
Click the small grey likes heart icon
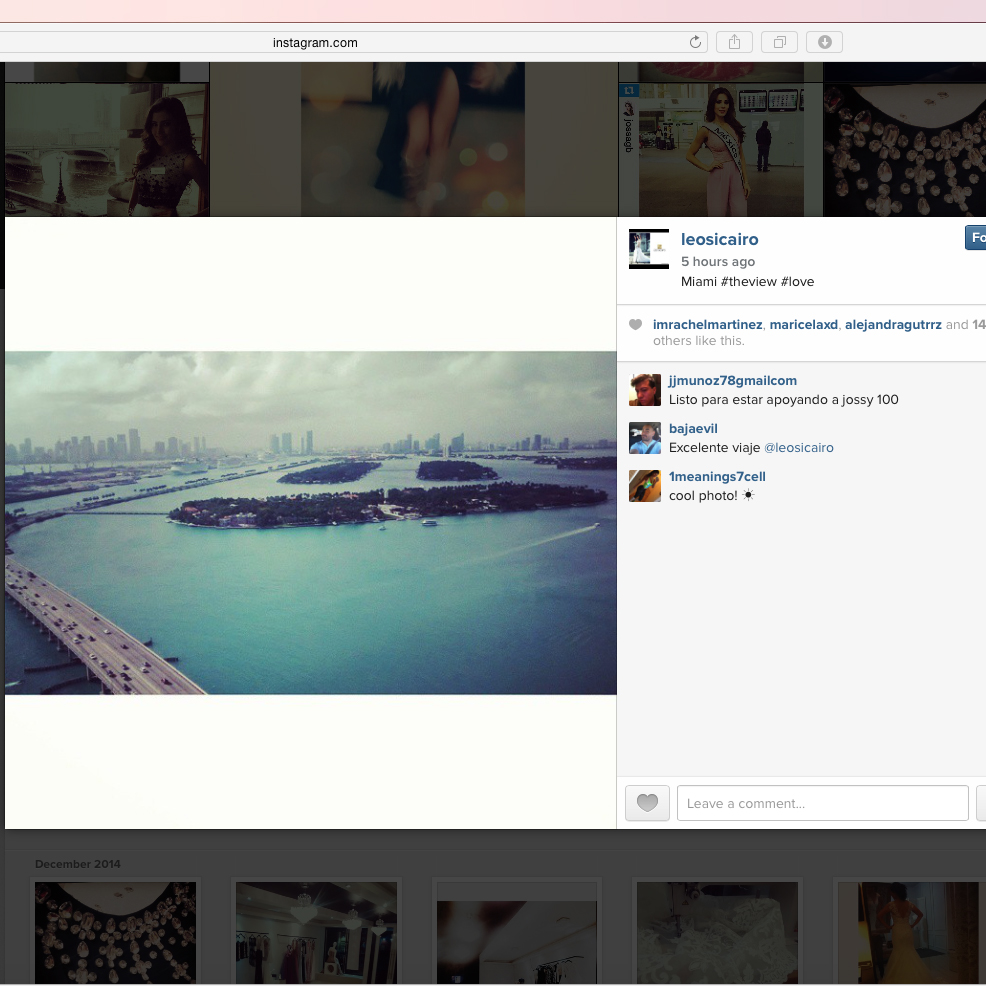[636, 324]
